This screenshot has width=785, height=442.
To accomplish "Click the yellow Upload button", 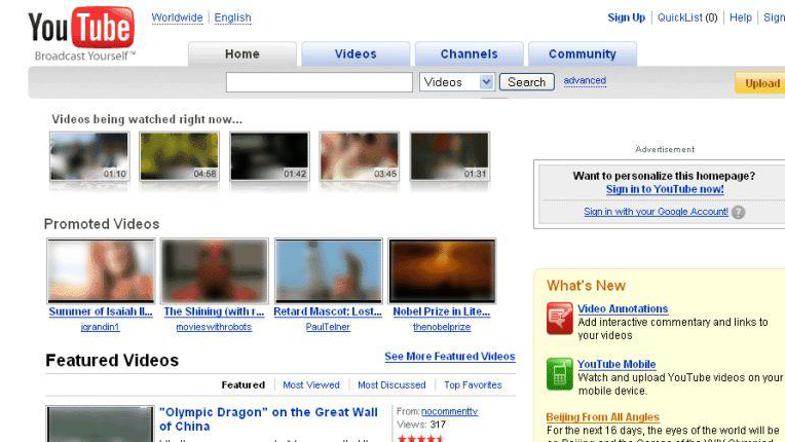I will (761, 83).
